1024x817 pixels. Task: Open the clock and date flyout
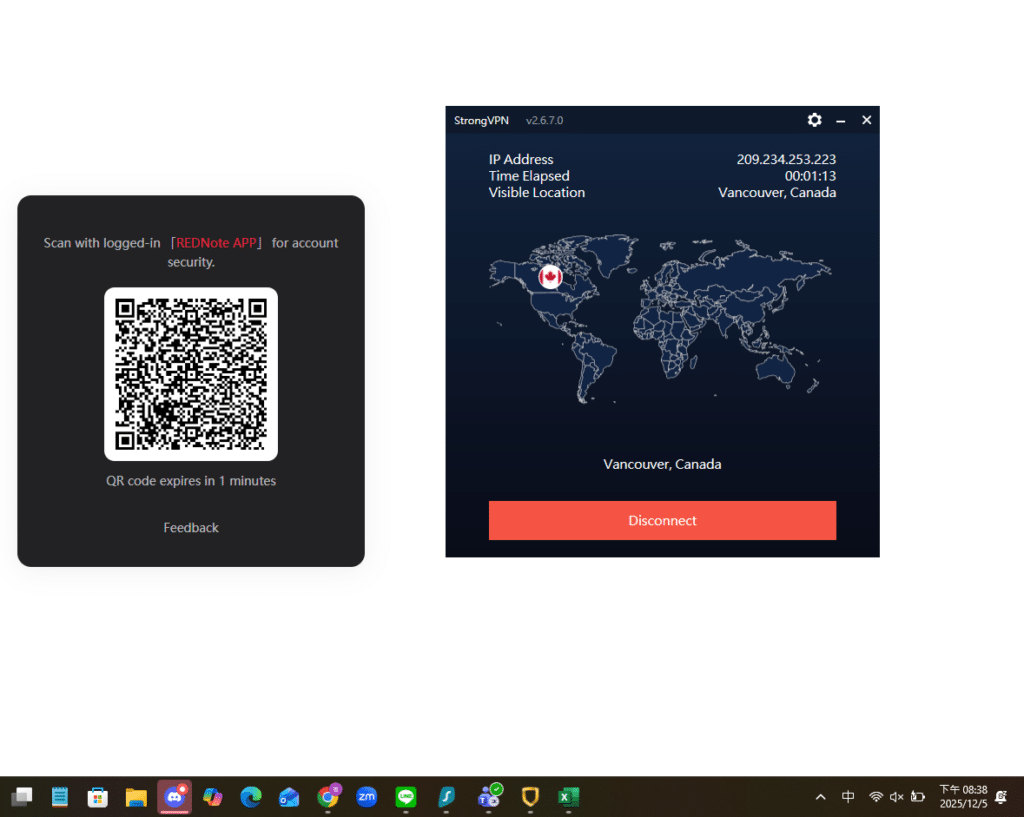pyautogui.click(x=962, y=797)
